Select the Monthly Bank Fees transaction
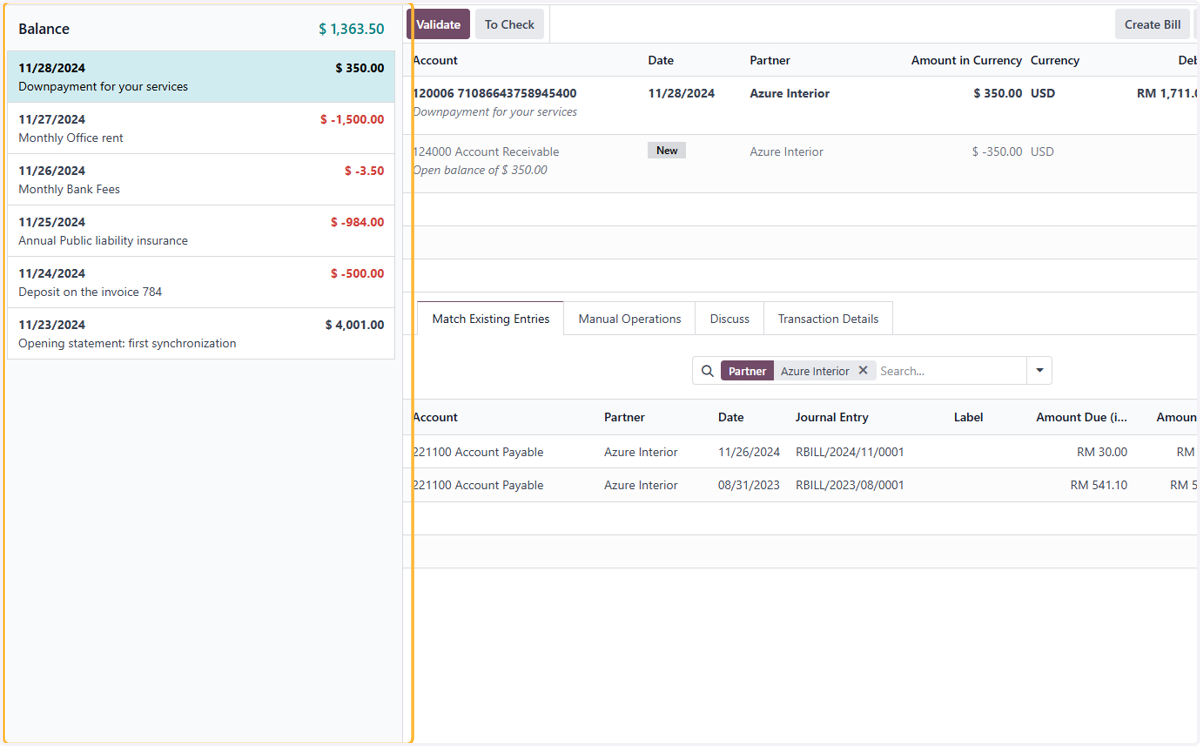Screen dimensions: 1200x746 pos(201,180)
